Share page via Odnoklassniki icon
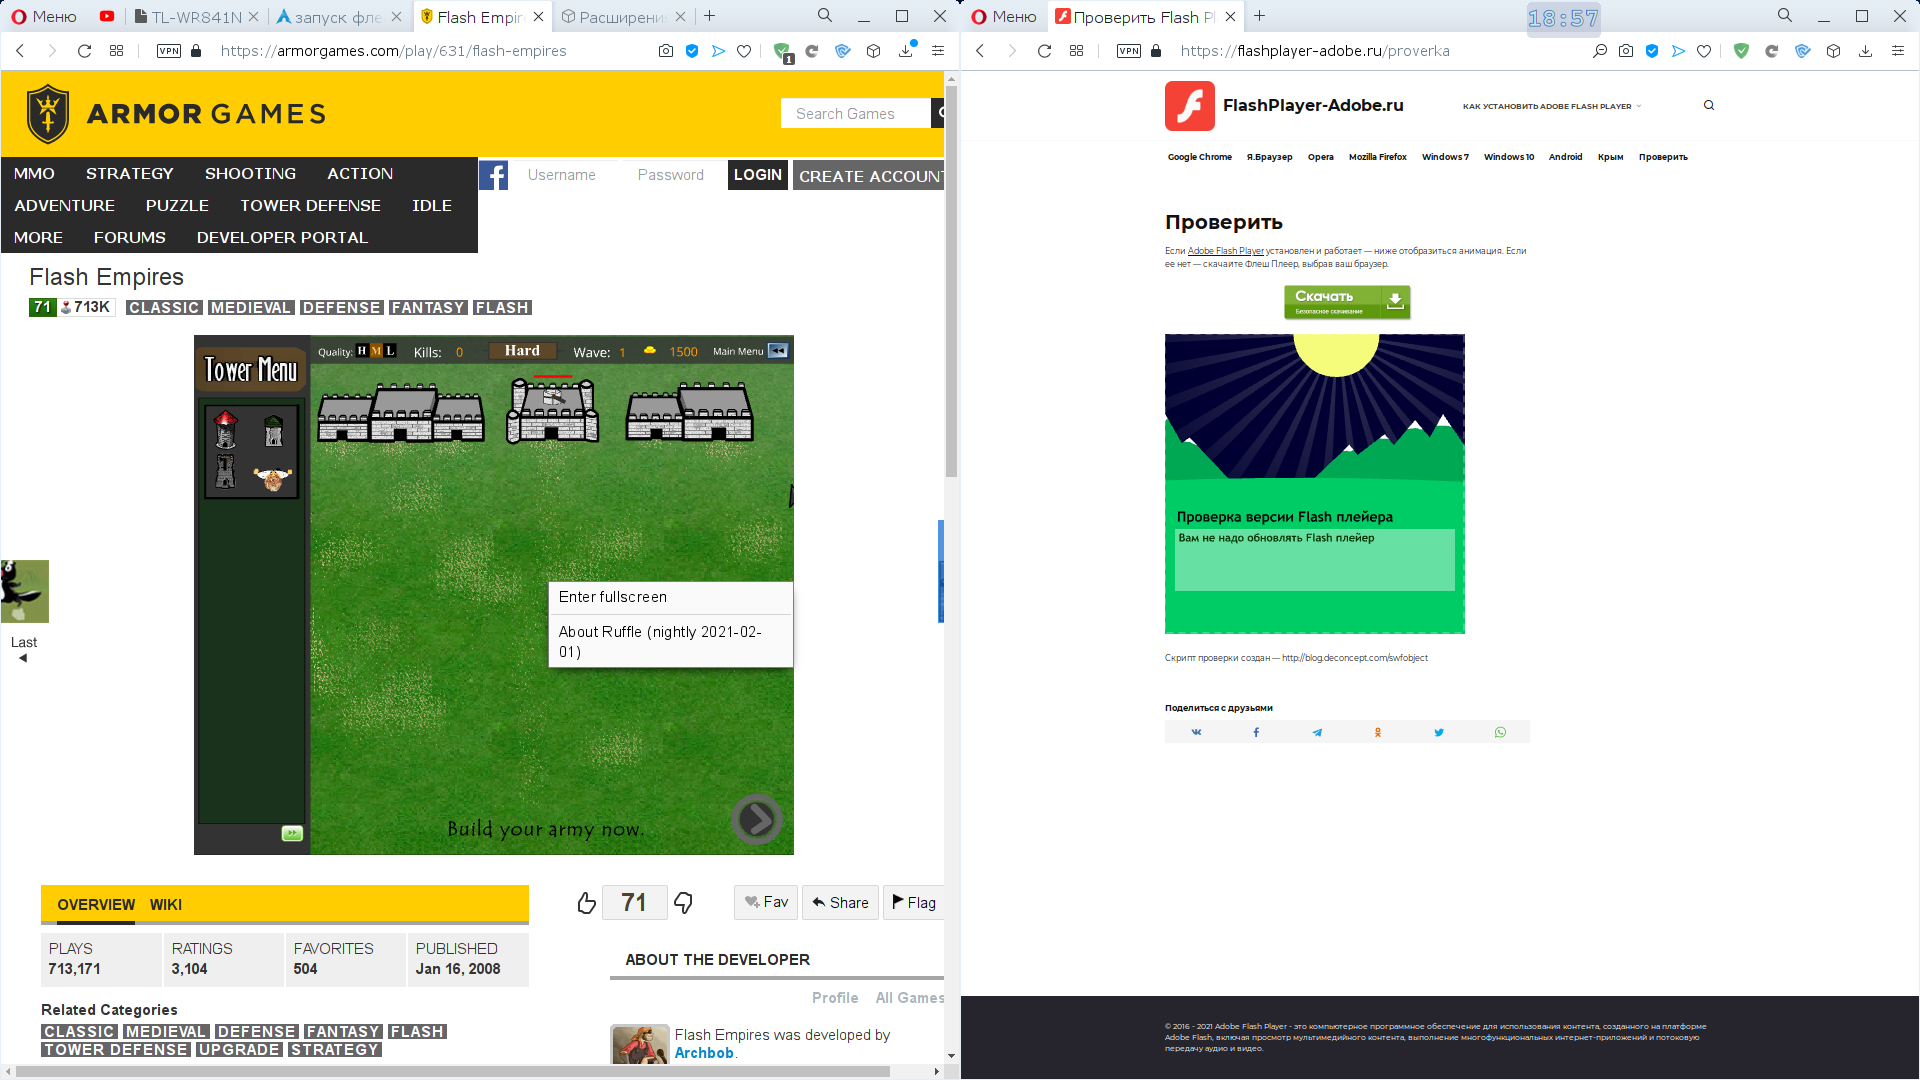This screenshot has height=1080, width=1920. (x=1378, y=732)
